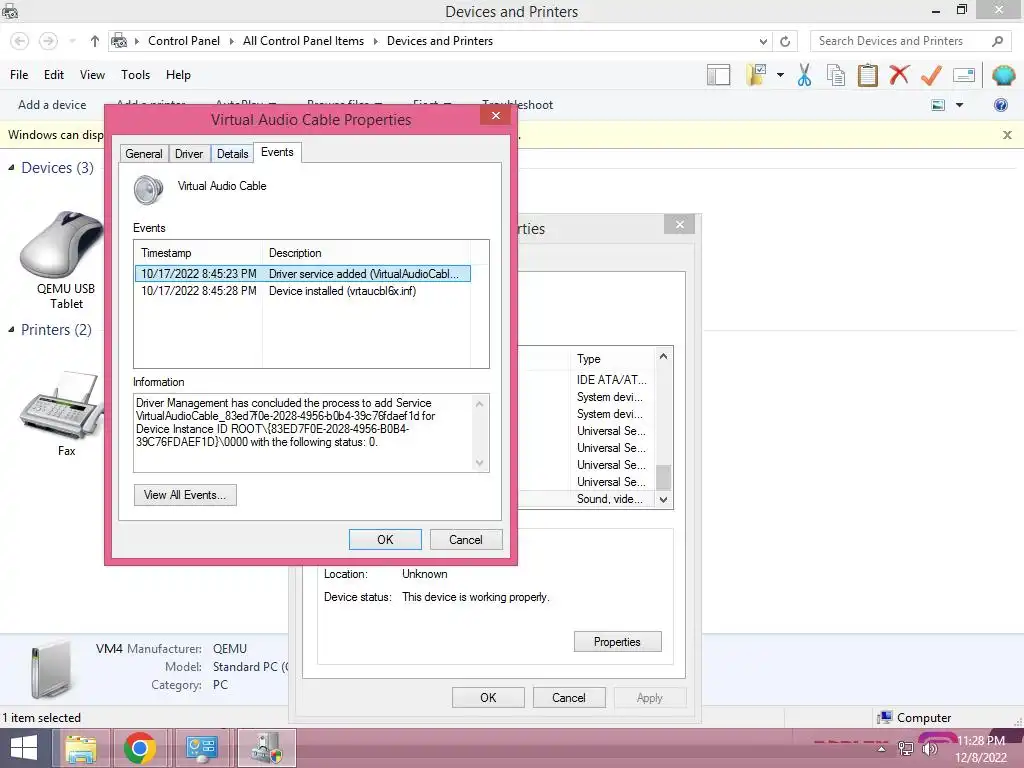This screenshot has height=768, width=1024.
Task: Click the Cut scissors toolbar icon
Action: (x=804, y=75)
